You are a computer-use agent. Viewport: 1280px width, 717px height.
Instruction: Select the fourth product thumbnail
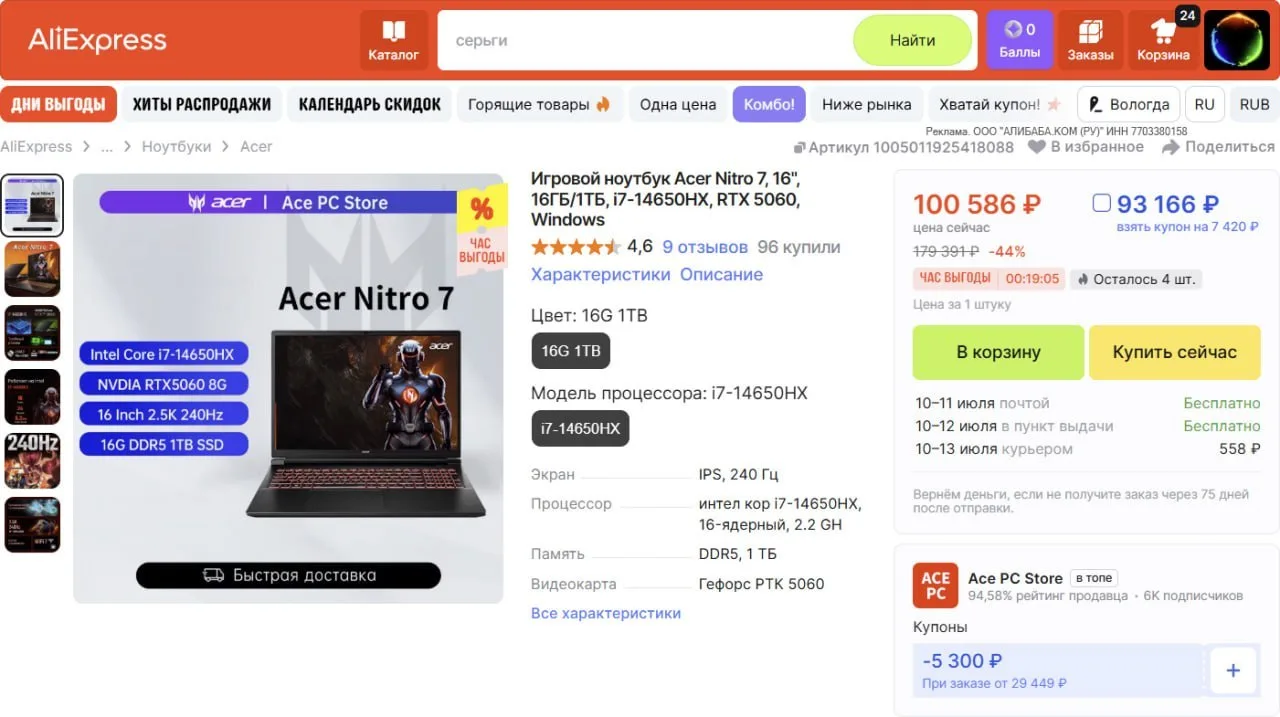click(33, 397)
